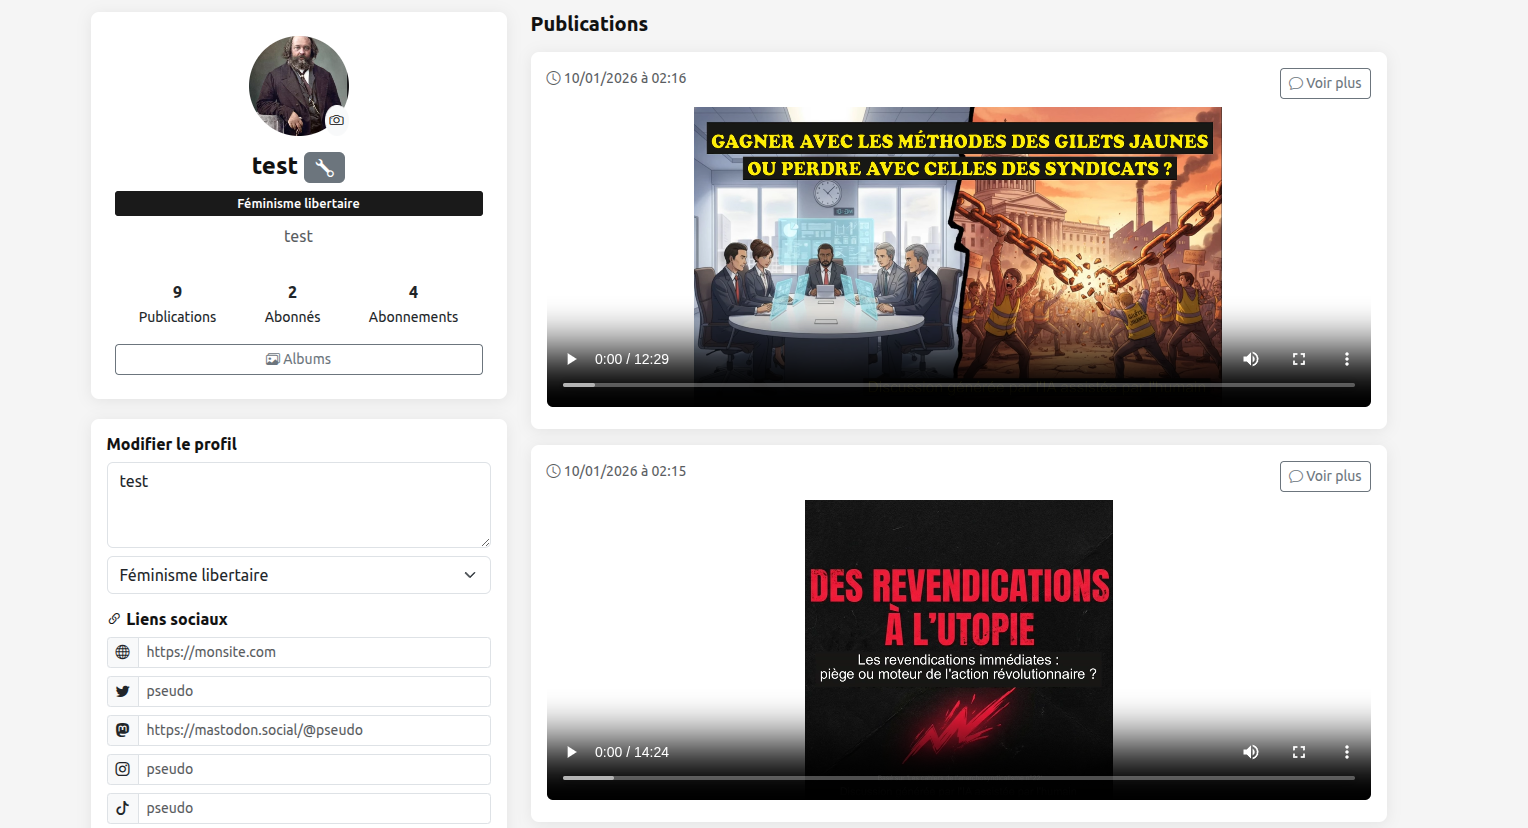View the 2 Abonnés list
The width and height of the screenshot is (1528, 828).
[x=292, y=304]
